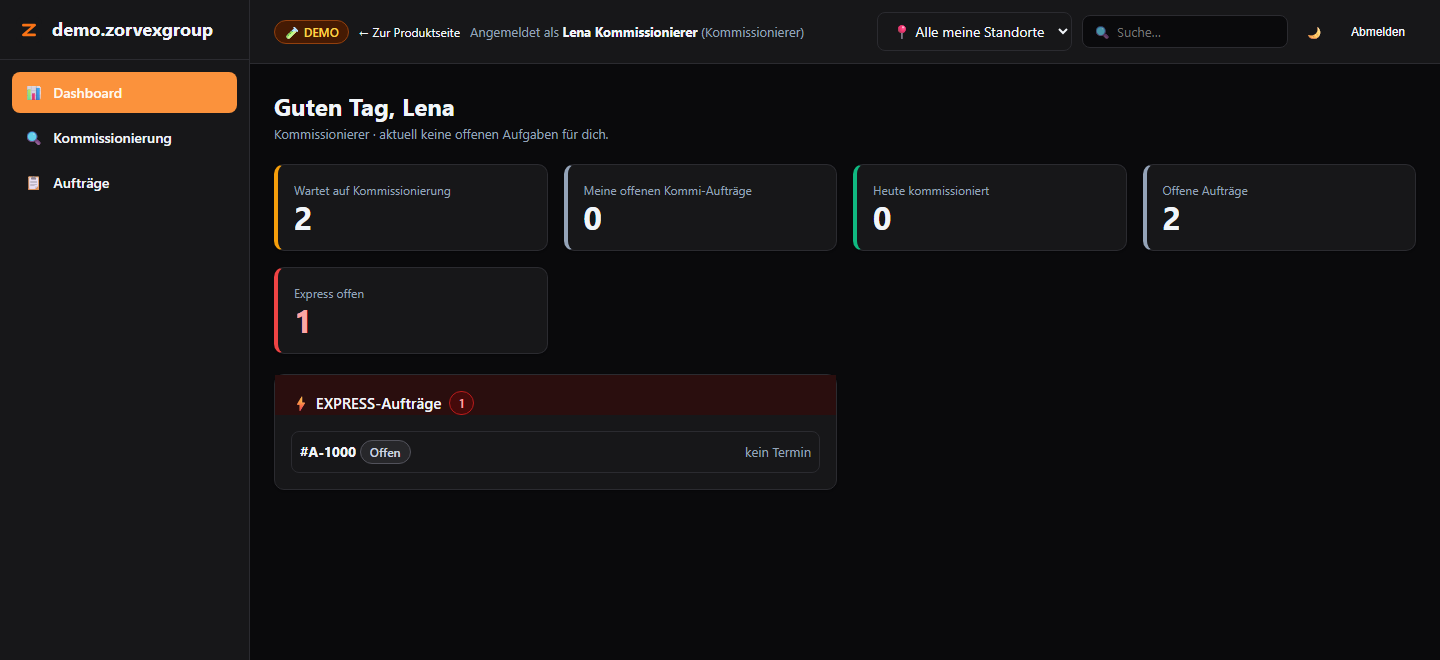The width and height of the screenshot is (1440, 660).
Task: Open express order #A-1000
Action: click(x=555, y=452)
